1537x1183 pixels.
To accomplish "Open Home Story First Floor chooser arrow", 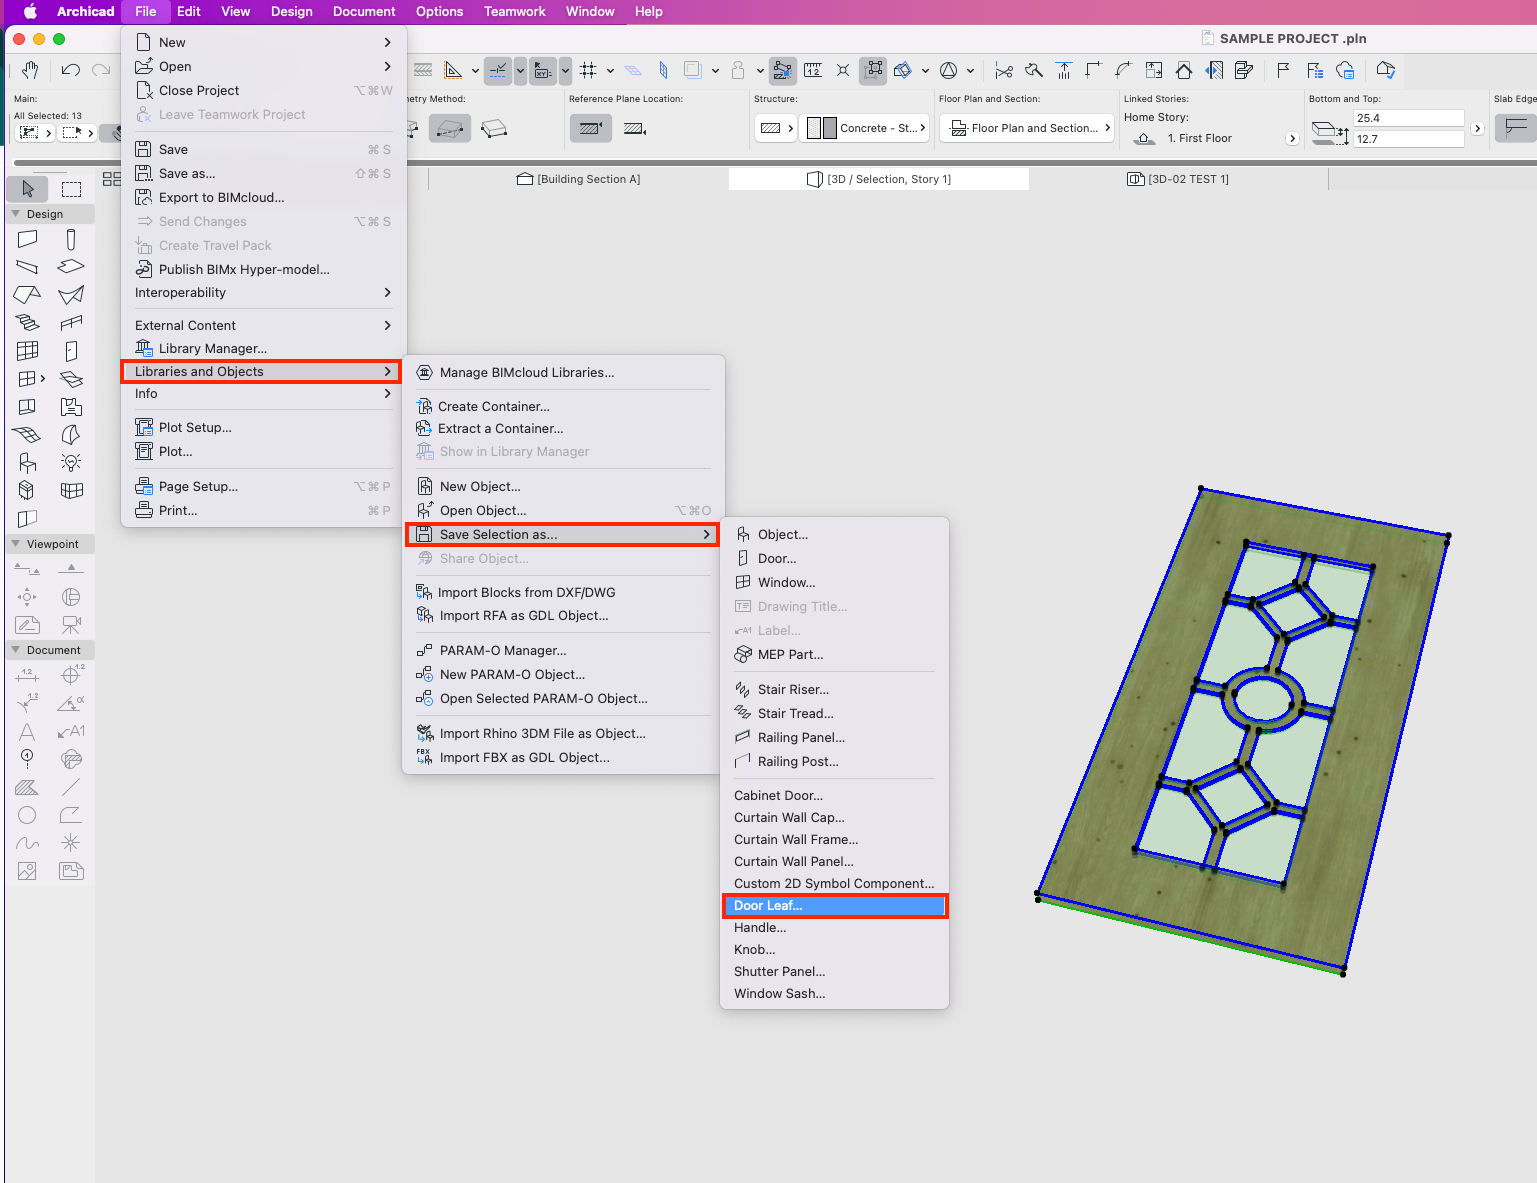I will pyautogui.click(x=1292, y=139).
